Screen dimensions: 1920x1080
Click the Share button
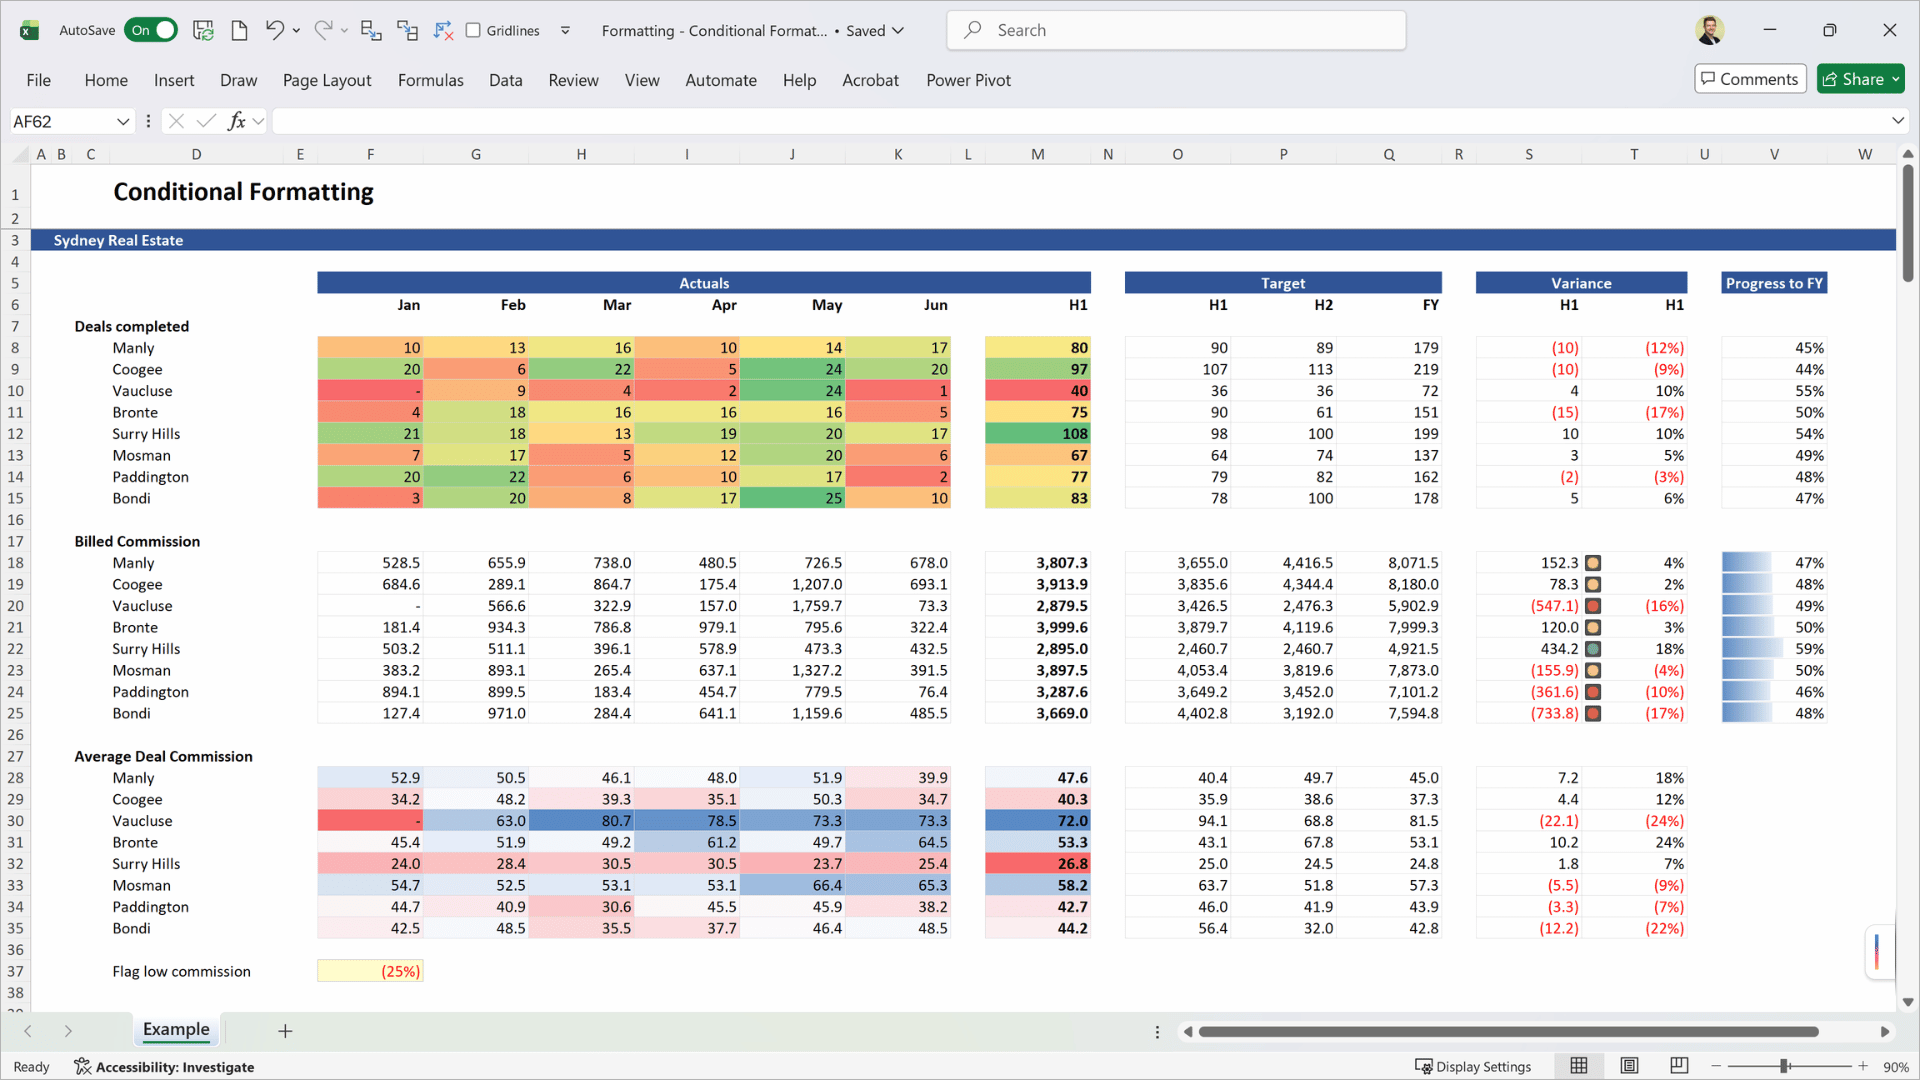coord(1861,79)
